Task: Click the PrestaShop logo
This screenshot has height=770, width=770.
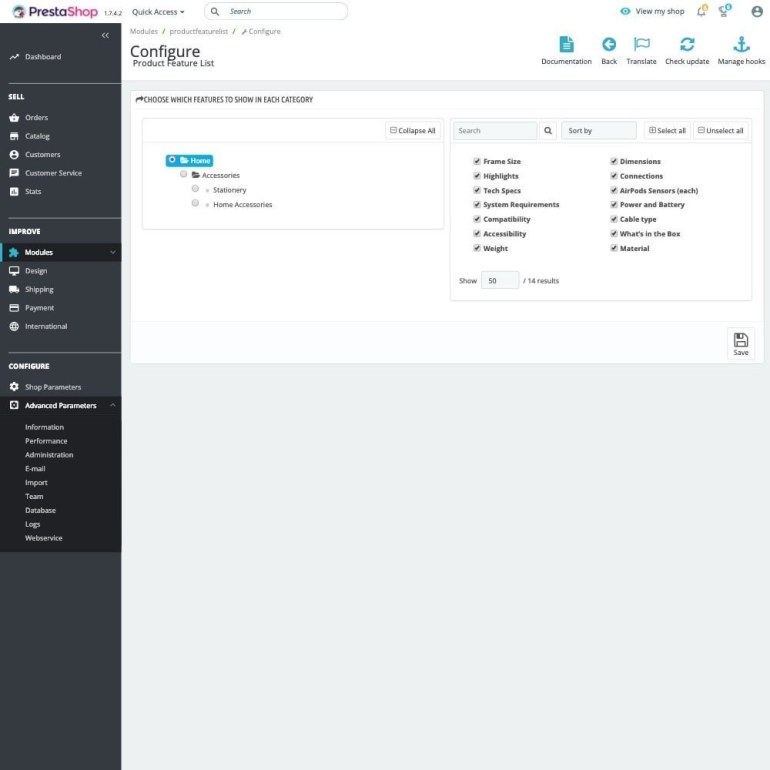Action: click(55, 12)
